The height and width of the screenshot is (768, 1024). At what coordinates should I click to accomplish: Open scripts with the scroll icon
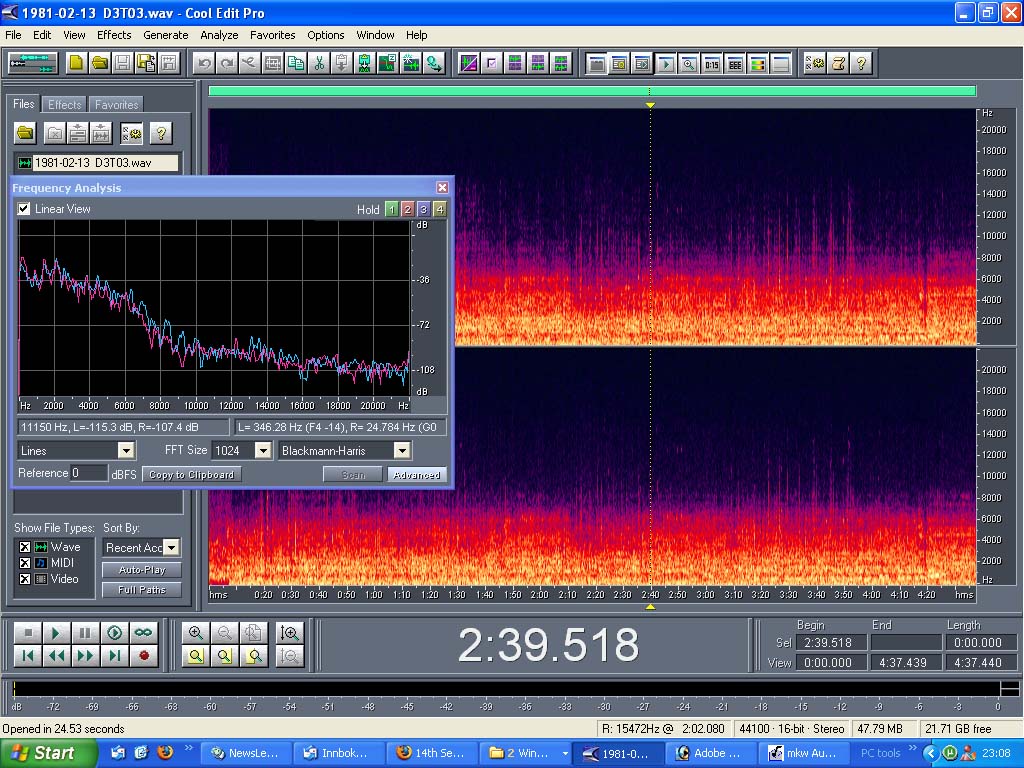(x=839, y=63)
